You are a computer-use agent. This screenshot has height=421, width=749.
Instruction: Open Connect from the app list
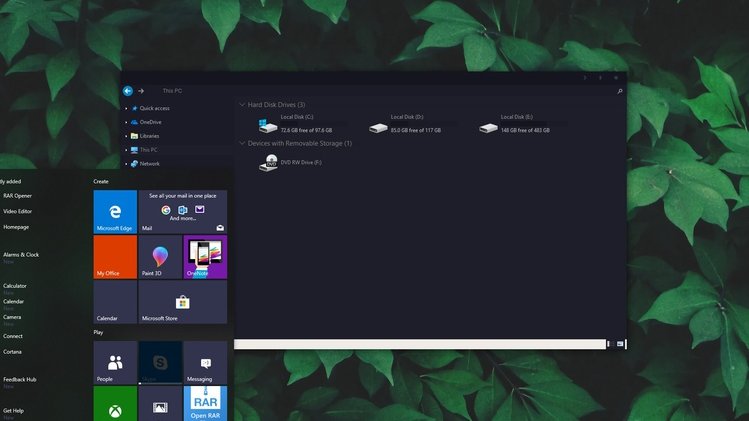[13, 336]
